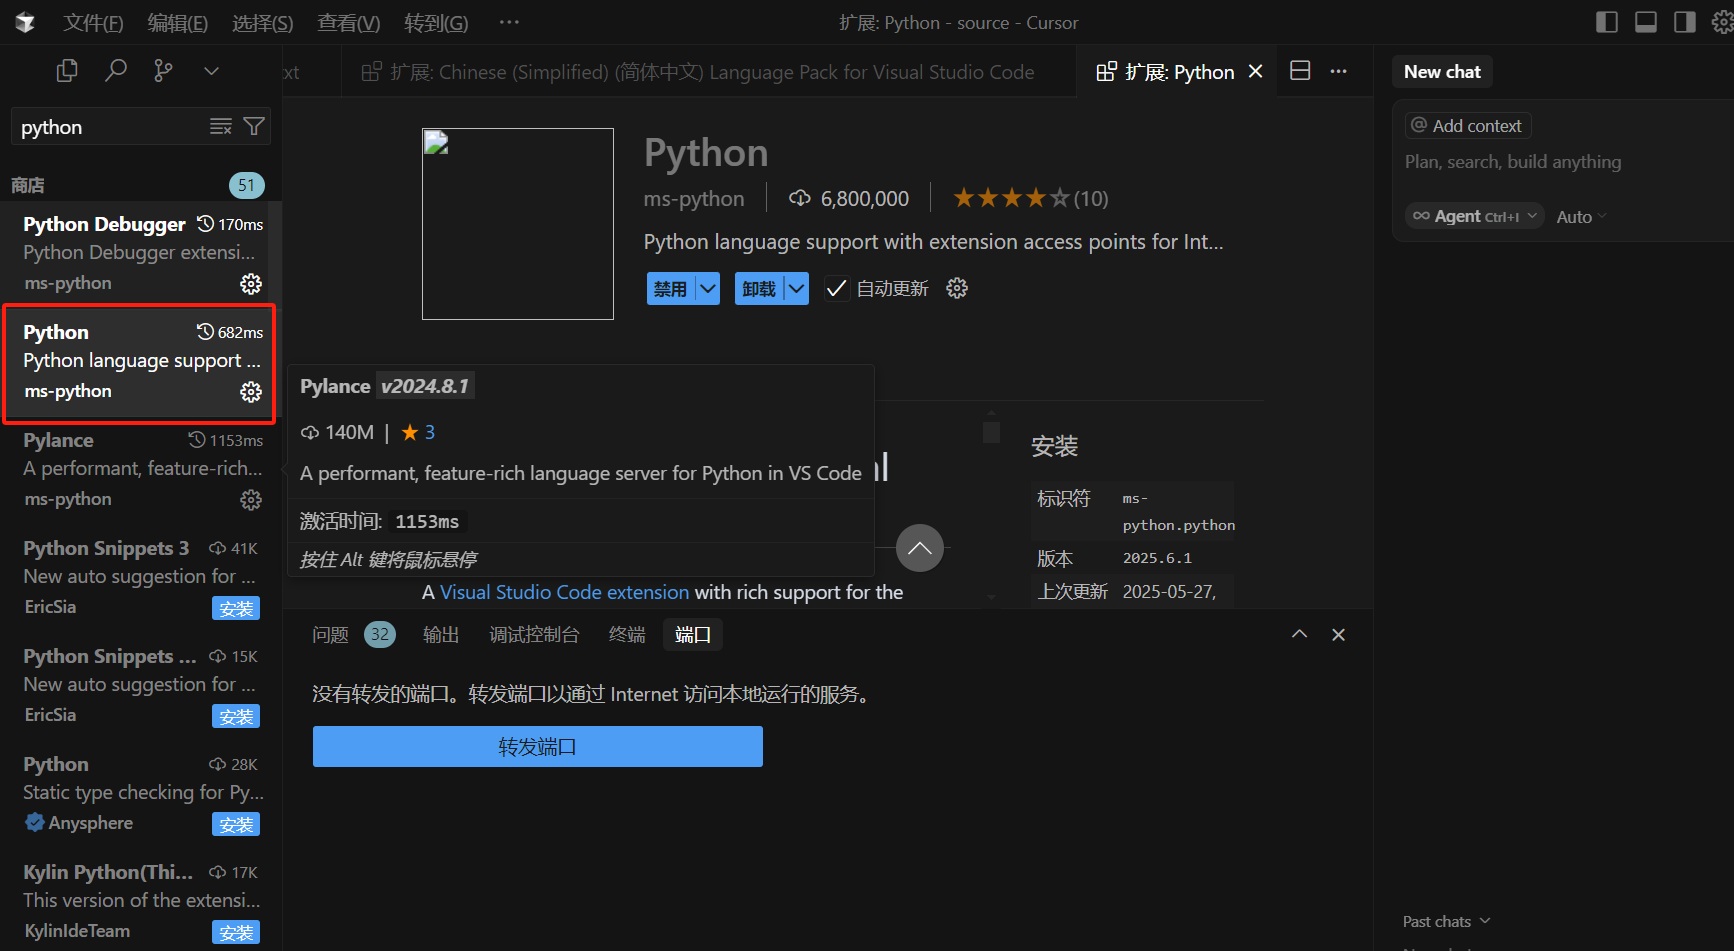Close the bottom panel X icon
1734x951 pixels.
[1338, 634]
